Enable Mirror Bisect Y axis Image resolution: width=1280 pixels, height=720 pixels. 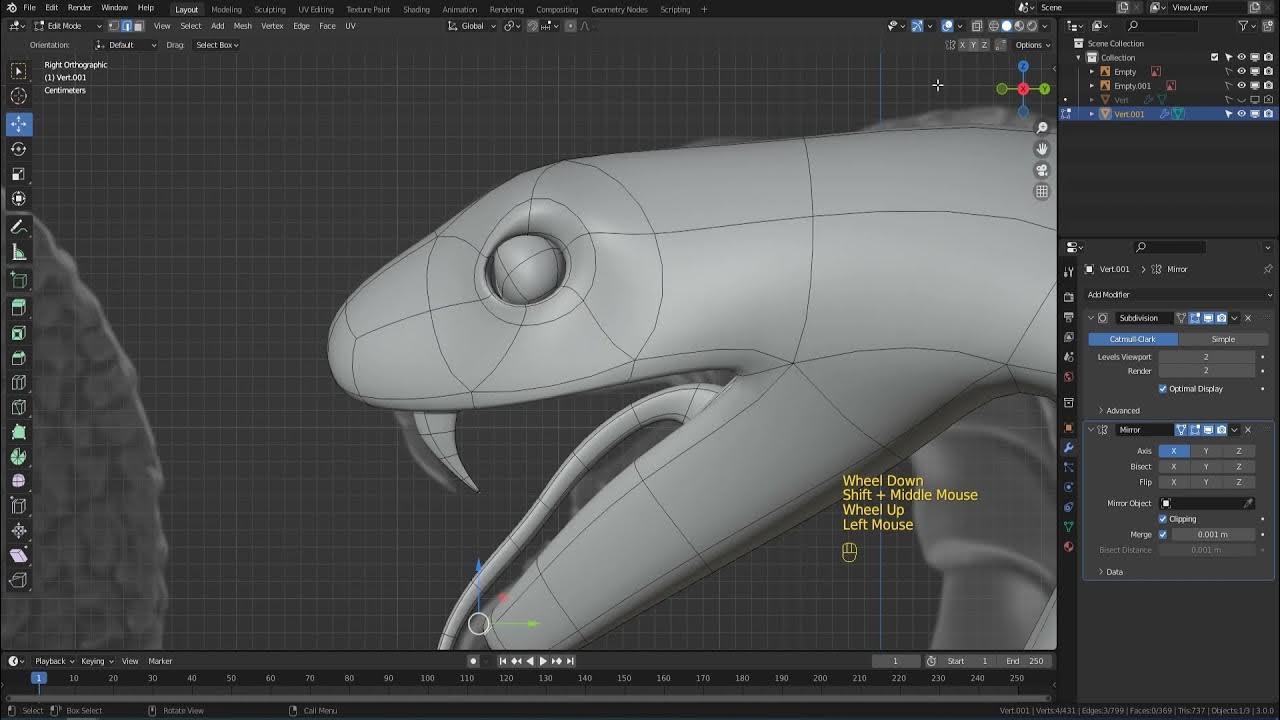[1206, 467]
